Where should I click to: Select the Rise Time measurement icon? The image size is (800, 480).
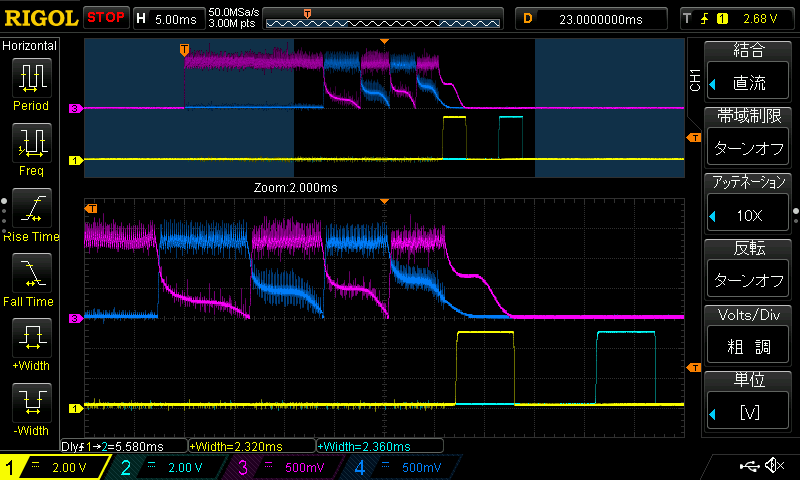coord(31,208)
